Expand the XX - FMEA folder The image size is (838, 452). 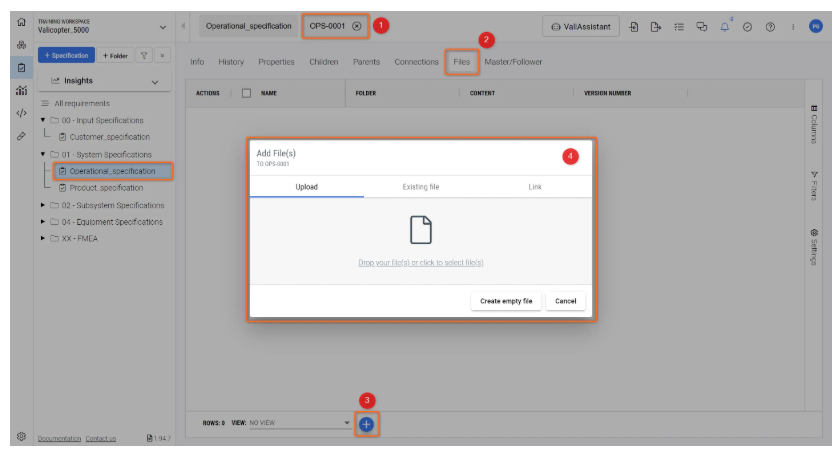43,238
